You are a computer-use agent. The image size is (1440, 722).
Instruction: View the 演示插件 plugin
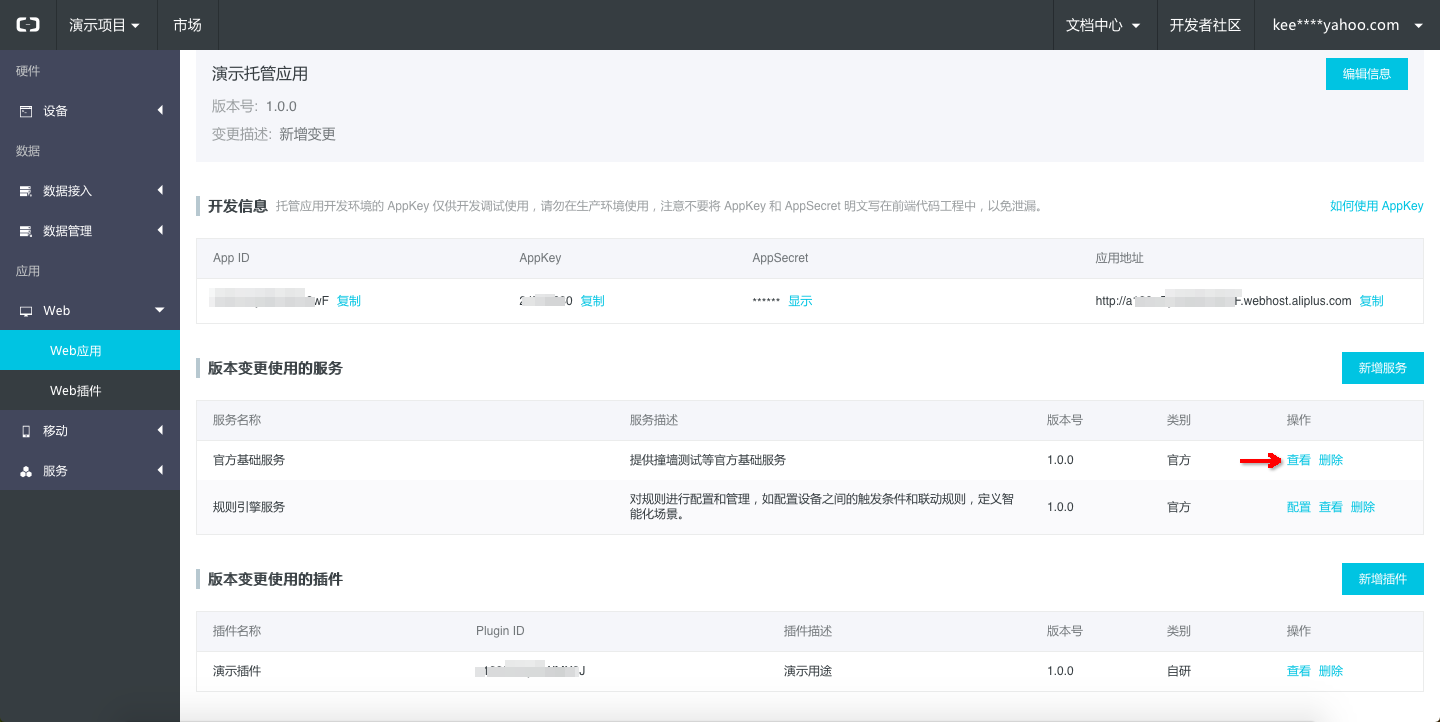pyautogui.click(x=1298, y=671)
